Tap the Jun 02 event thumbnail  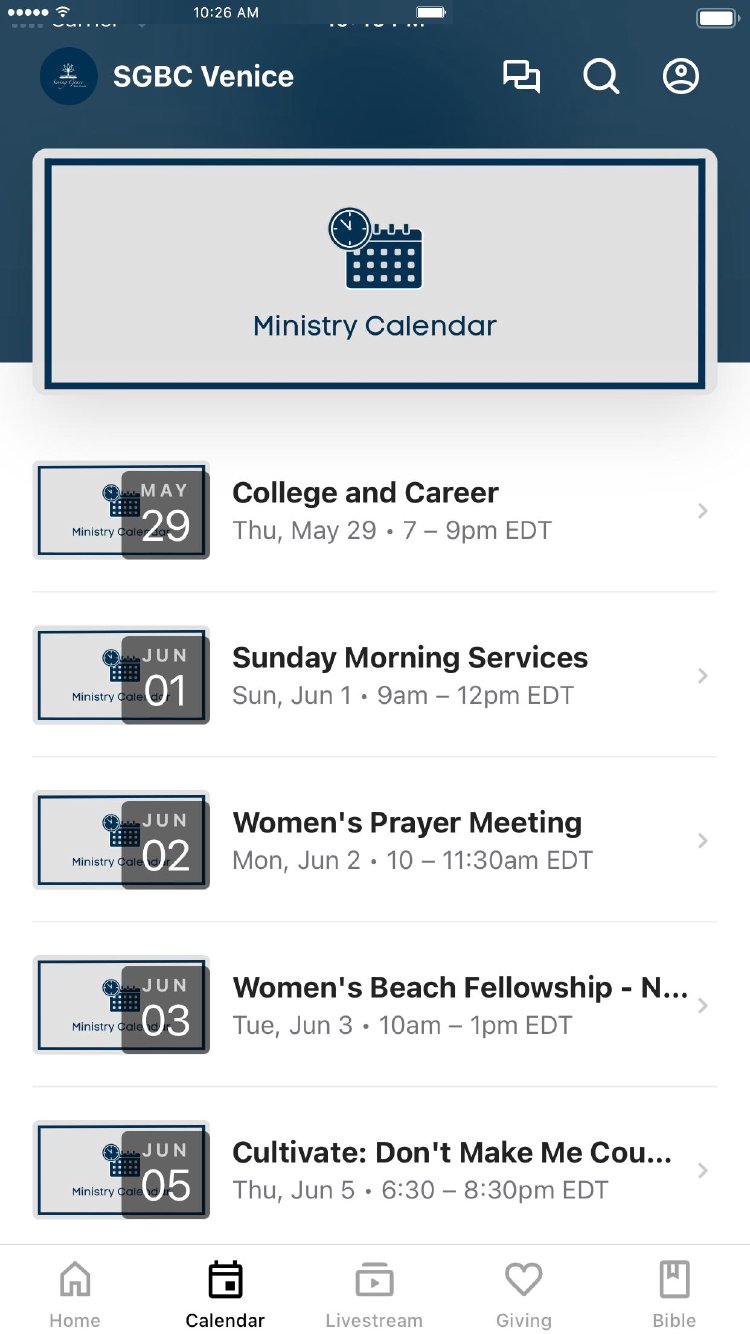[x=121, y=841]
